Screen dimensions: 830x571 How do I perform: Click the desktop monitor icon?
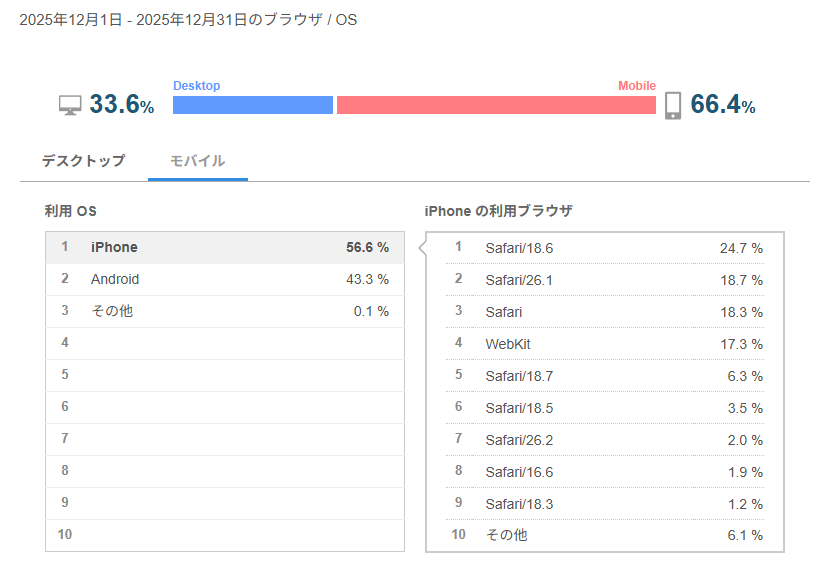coord(70,105)
